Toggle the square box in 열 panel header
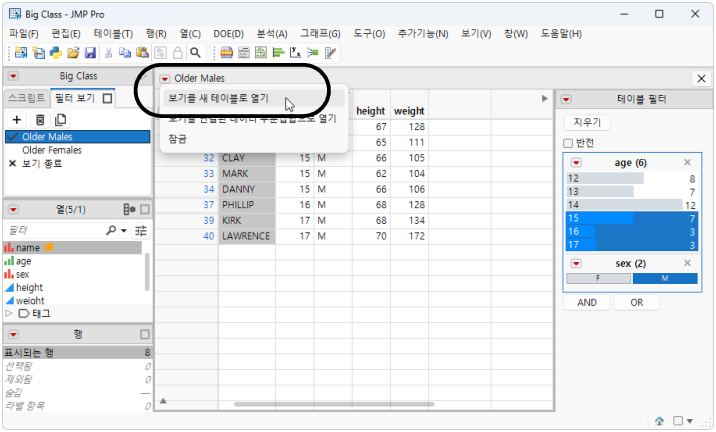 click(x=145, y=210)
